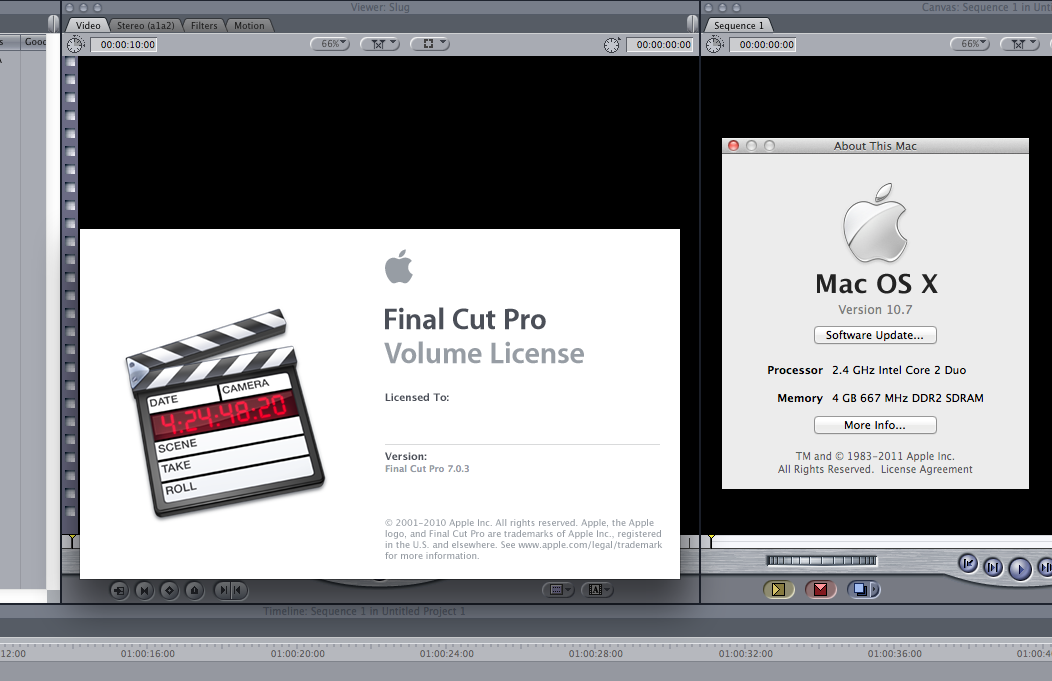Click the Apple logo on Final Cut splash
Viewport: 1052px width, 681px height.
coord(399,266)
